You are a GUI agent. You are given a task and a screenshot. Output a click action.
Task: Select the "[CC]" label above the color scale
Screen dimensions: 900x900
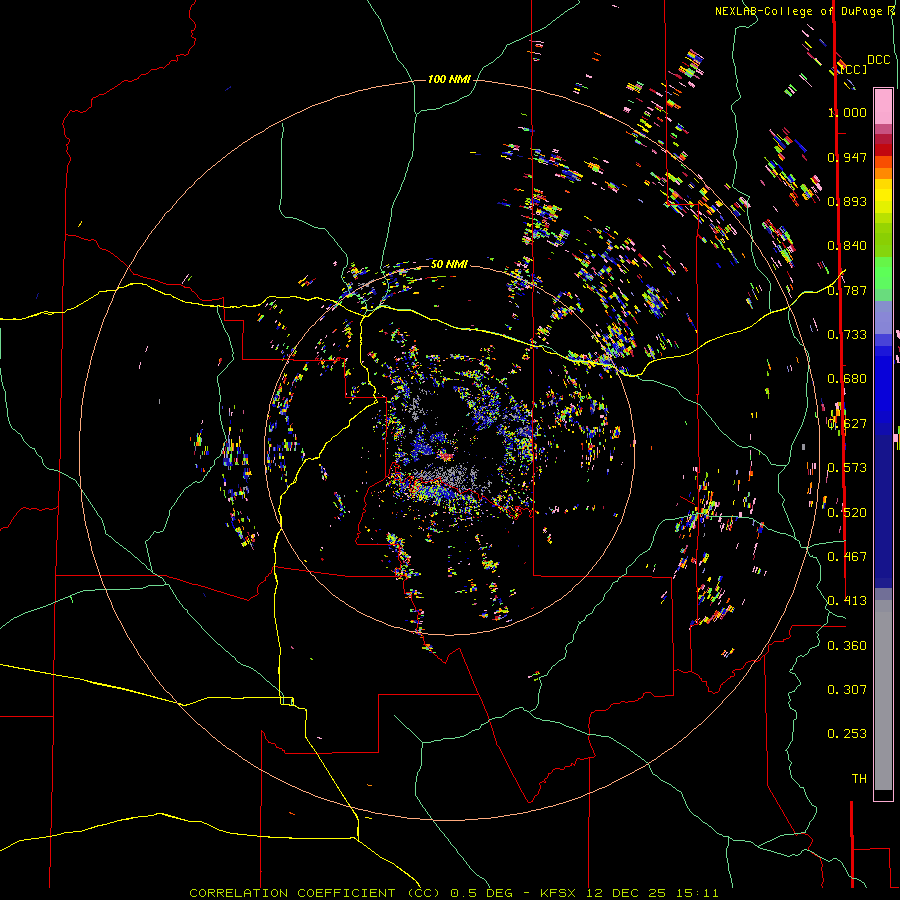[853, 69]
